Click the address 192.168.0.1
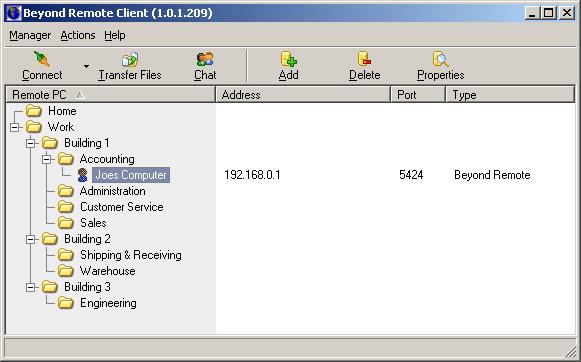 click(x=252, y=175)
